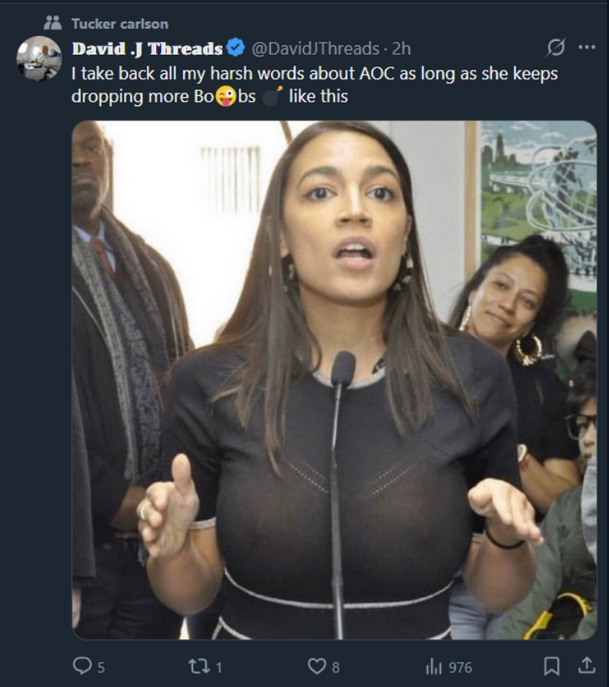Open David .J Threads profile avatar
Viewport: 609px width, 687px height.
(x=39, y=59)
